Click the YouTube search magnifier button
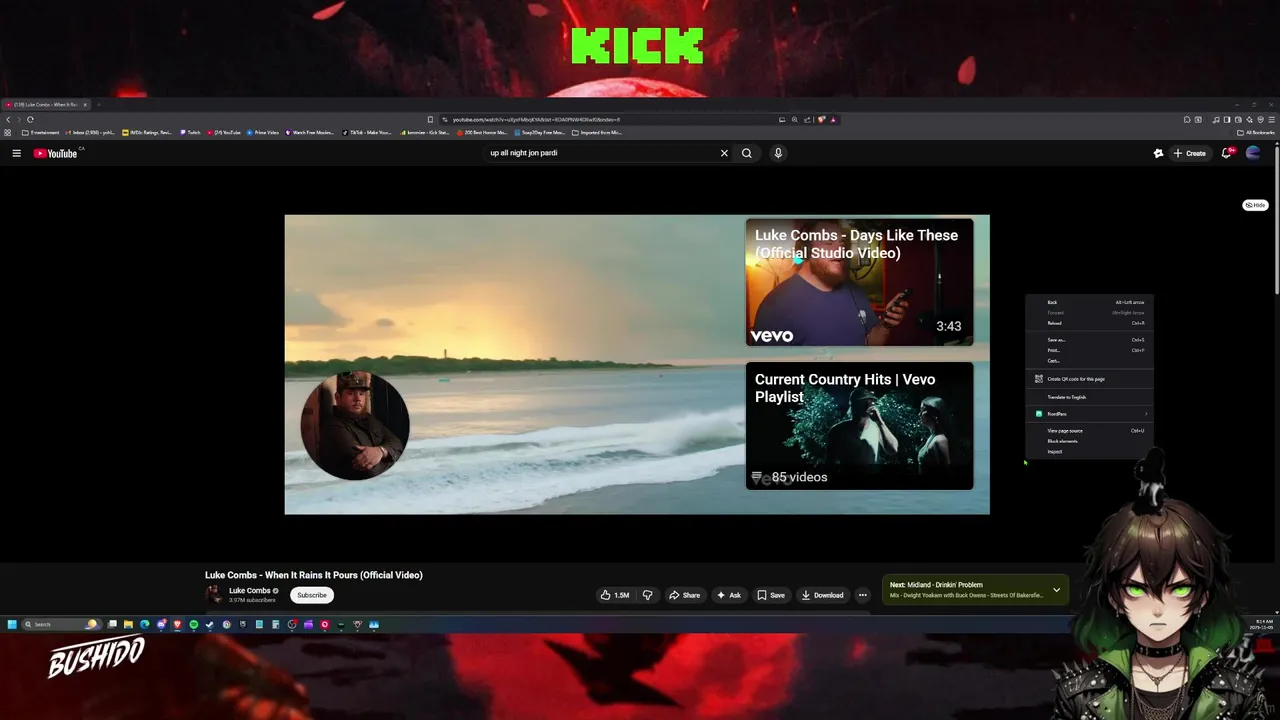 point(746,153)
